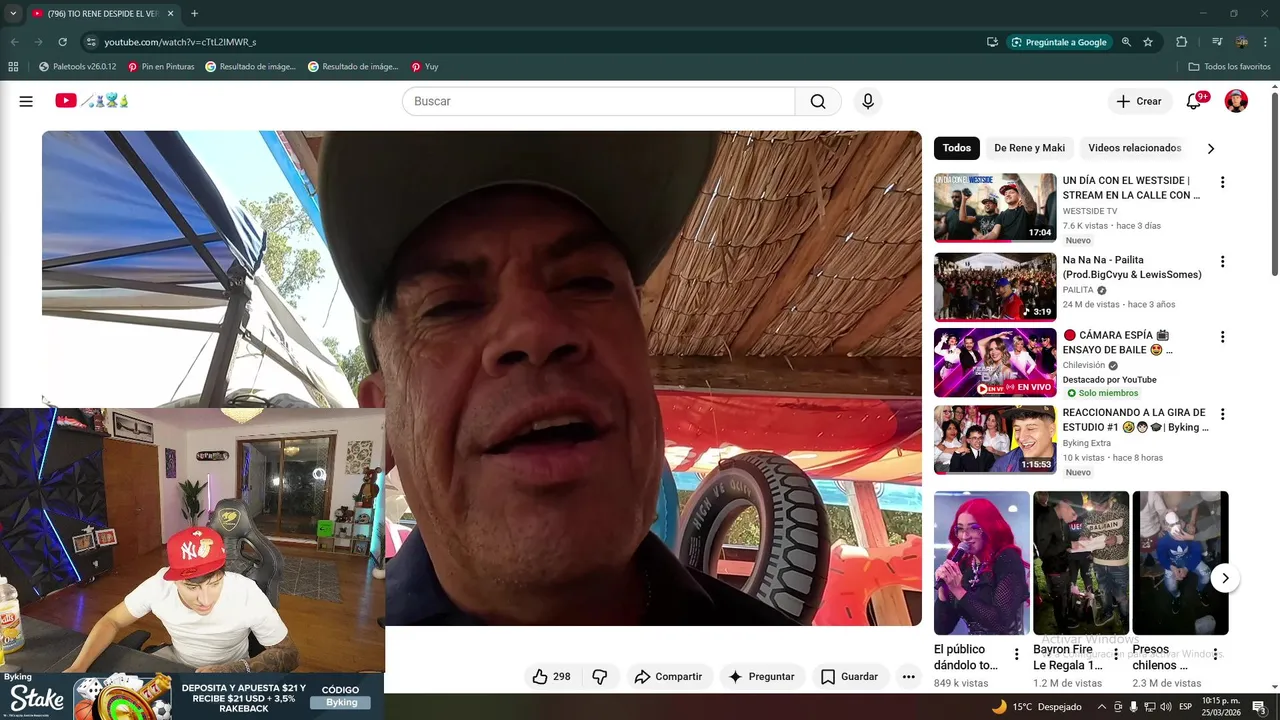This screenshot has width=1280, height=720.
Task: Open the bookmarks apps grid icon
Action: [13, 67]
